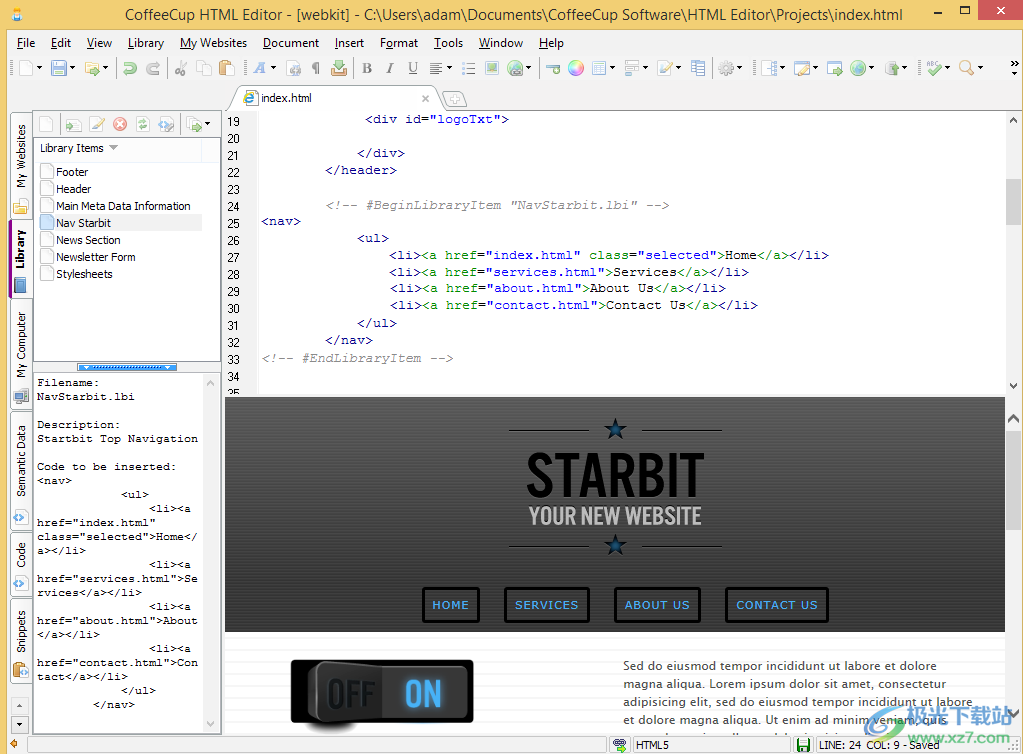Click the CONTACT US button in preview

point(776,605)
